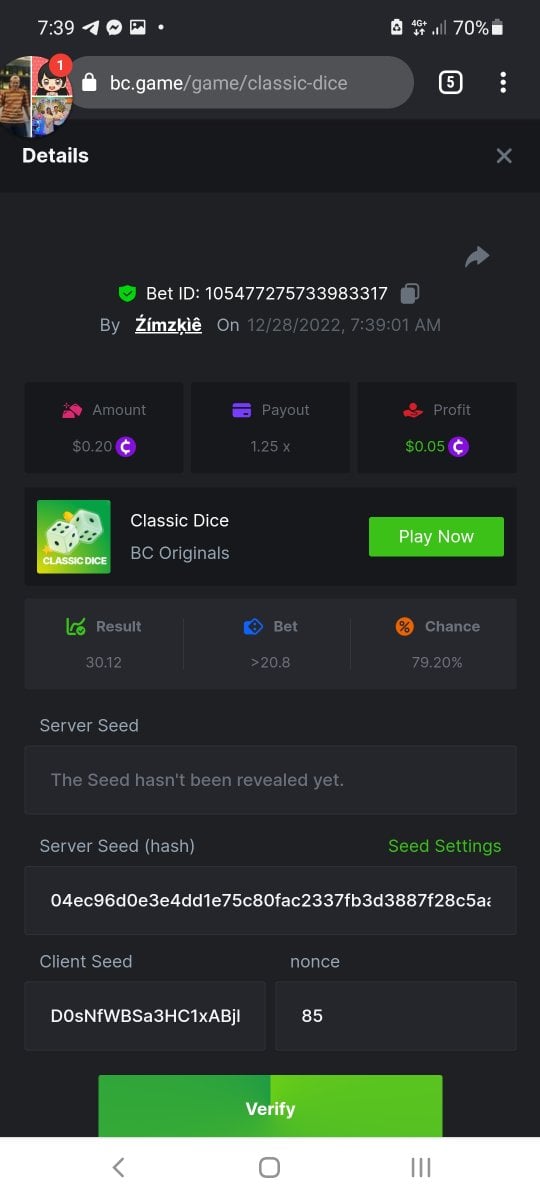
Task: Tap the nonce value field
Action: (x=396, y=1016)
